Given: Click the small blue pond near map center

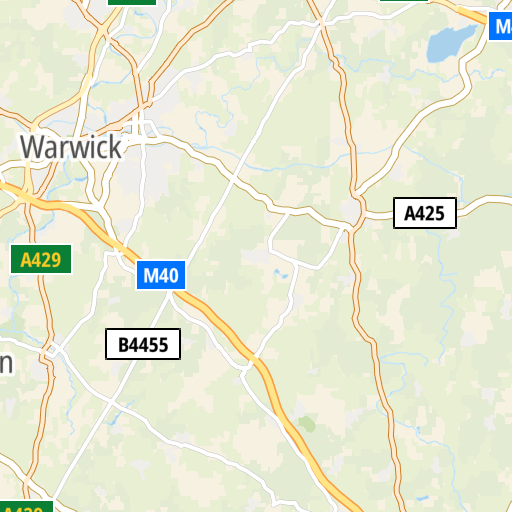Looking at the screenshot, I should pos(280,274).
